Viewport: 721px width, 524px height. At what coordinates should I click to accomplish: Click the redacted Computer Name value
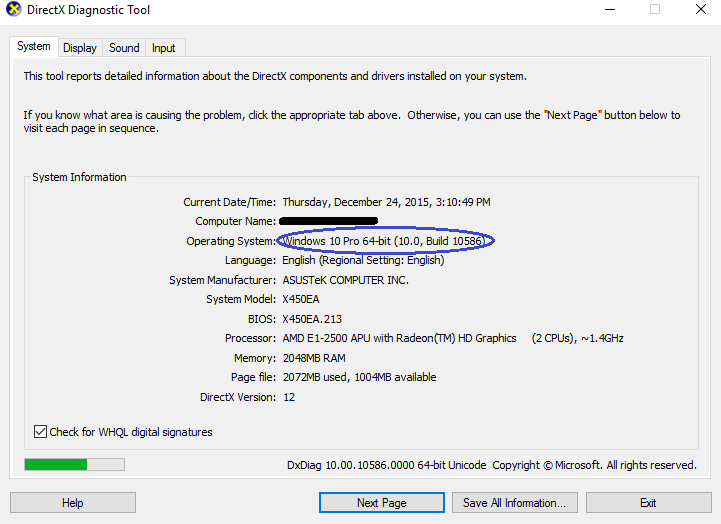[x=328, y=221]
